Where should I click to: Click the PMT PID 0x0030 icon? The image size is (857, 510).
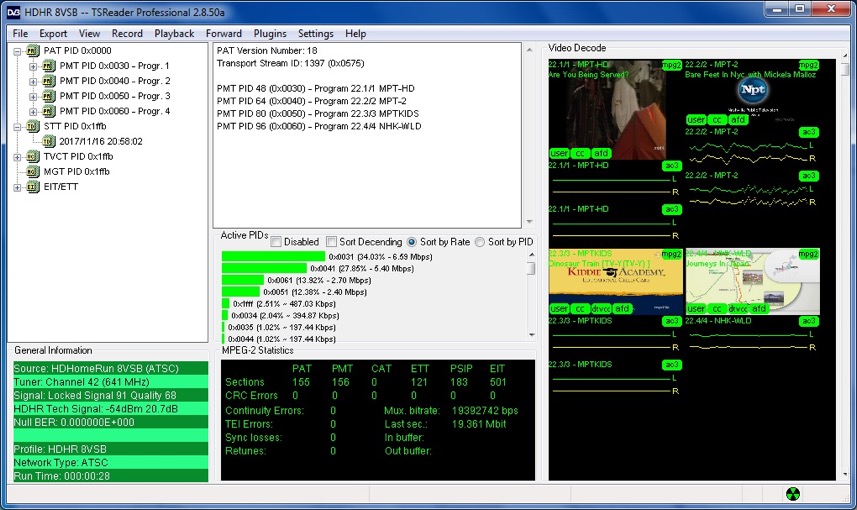click(49, 66)
